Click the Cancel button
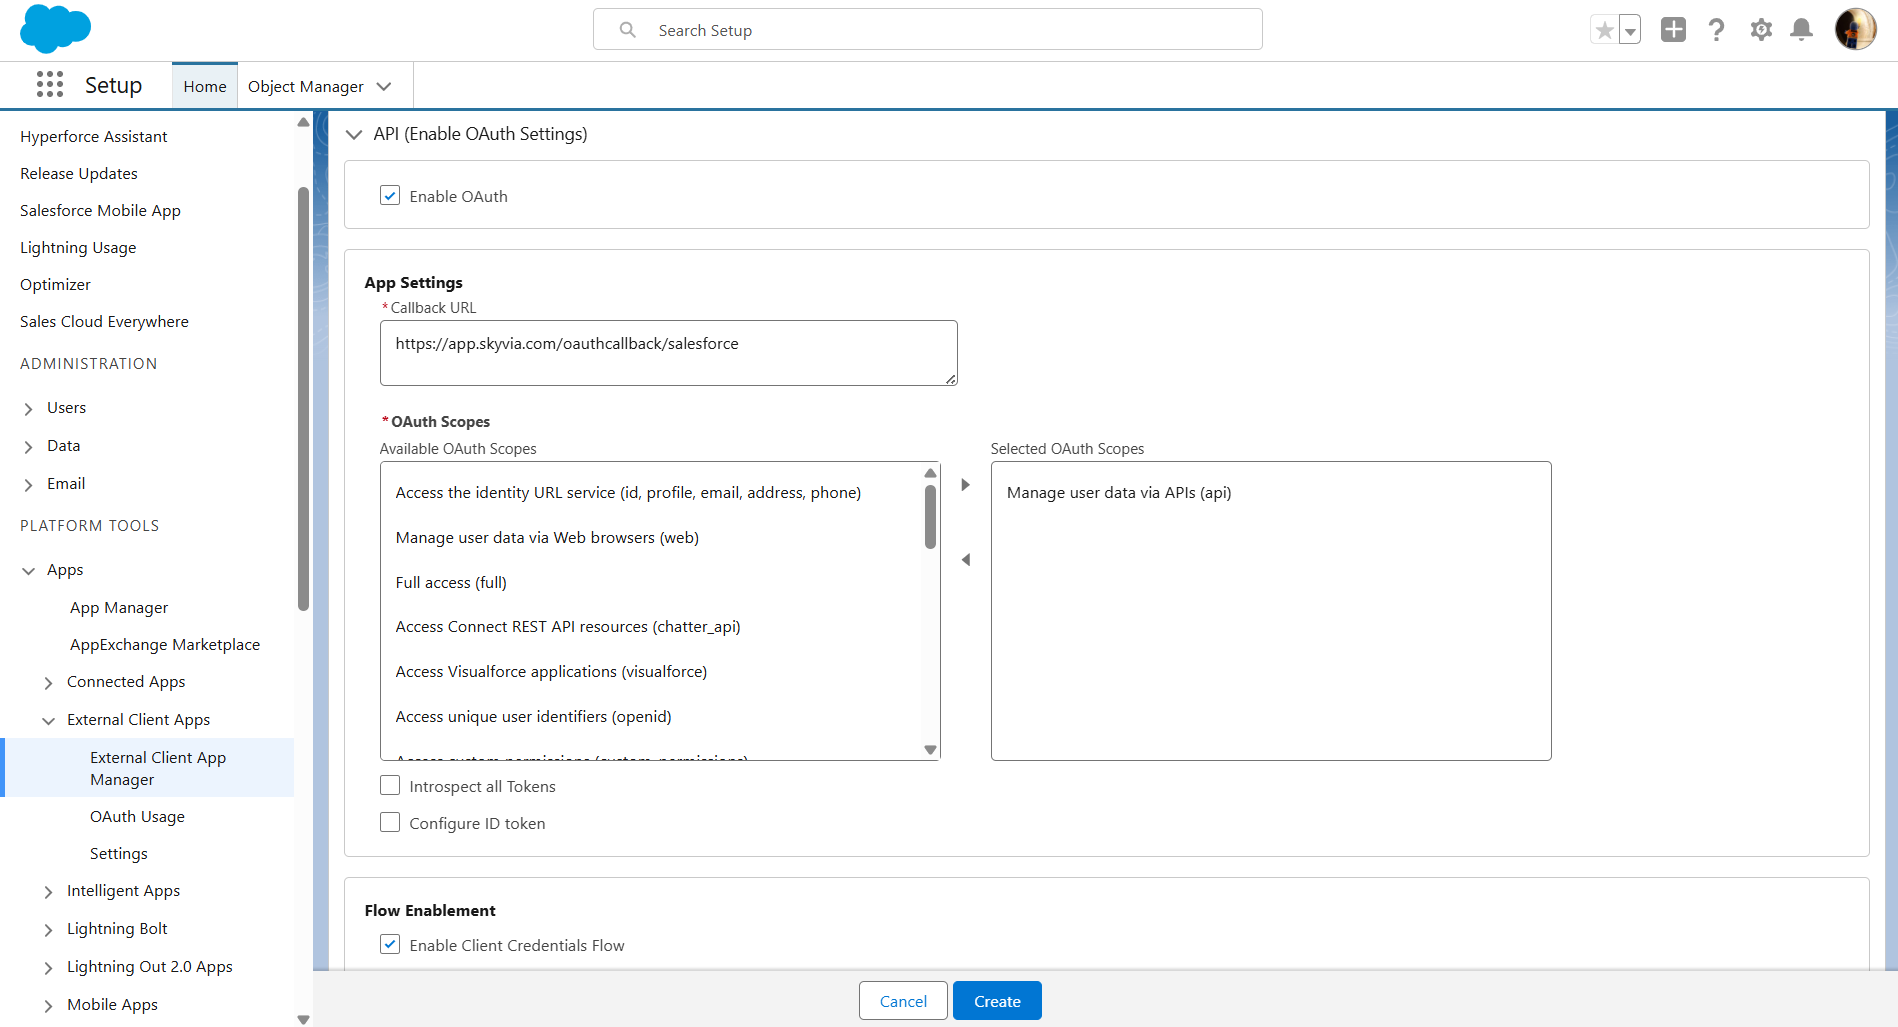The width and height of the screenshot is (1898, 1027). click(x=903, y=1001)
